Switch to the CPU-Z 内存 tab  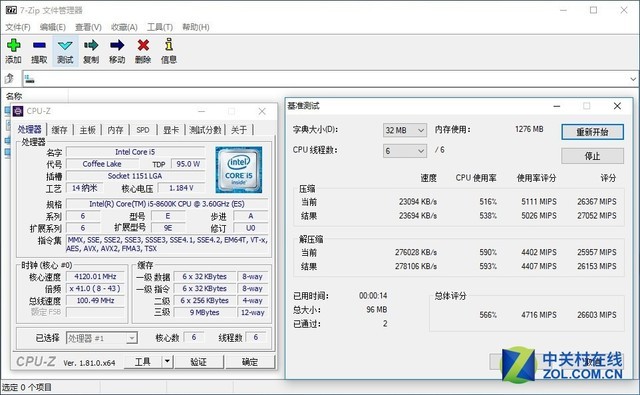click(115, 130)
